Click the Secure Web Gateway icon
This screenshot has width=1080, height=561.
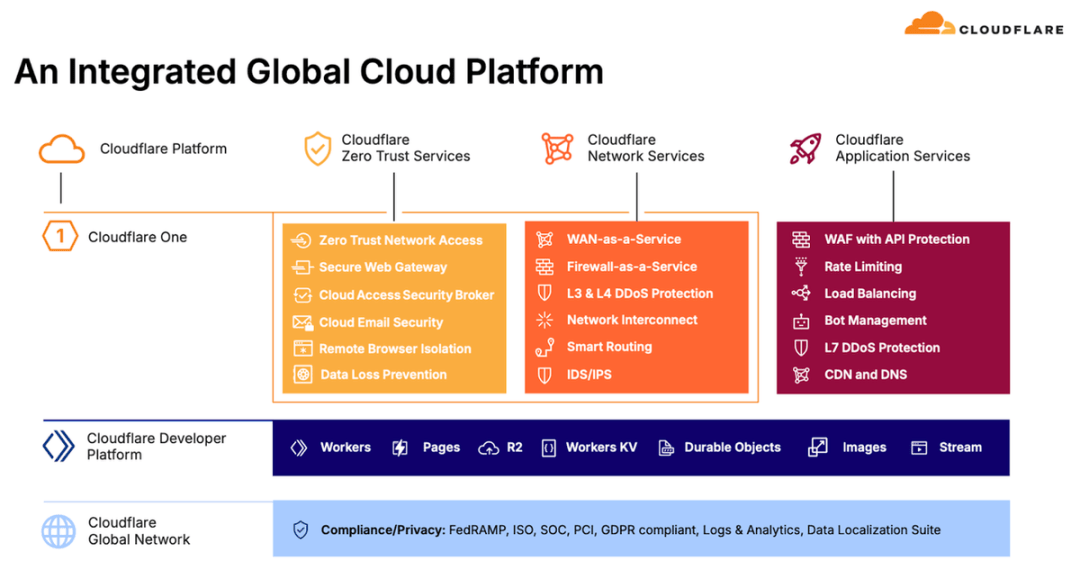click(302, 267)
